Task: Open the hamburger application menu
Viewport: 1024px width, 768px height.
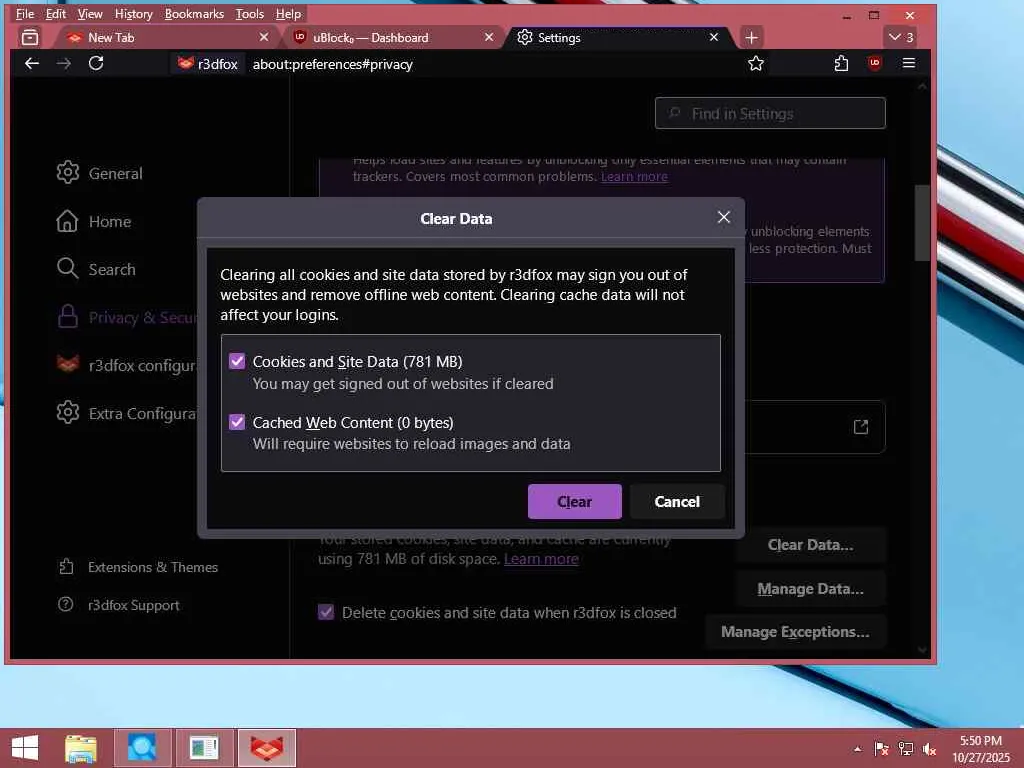Action: point(908,63)
